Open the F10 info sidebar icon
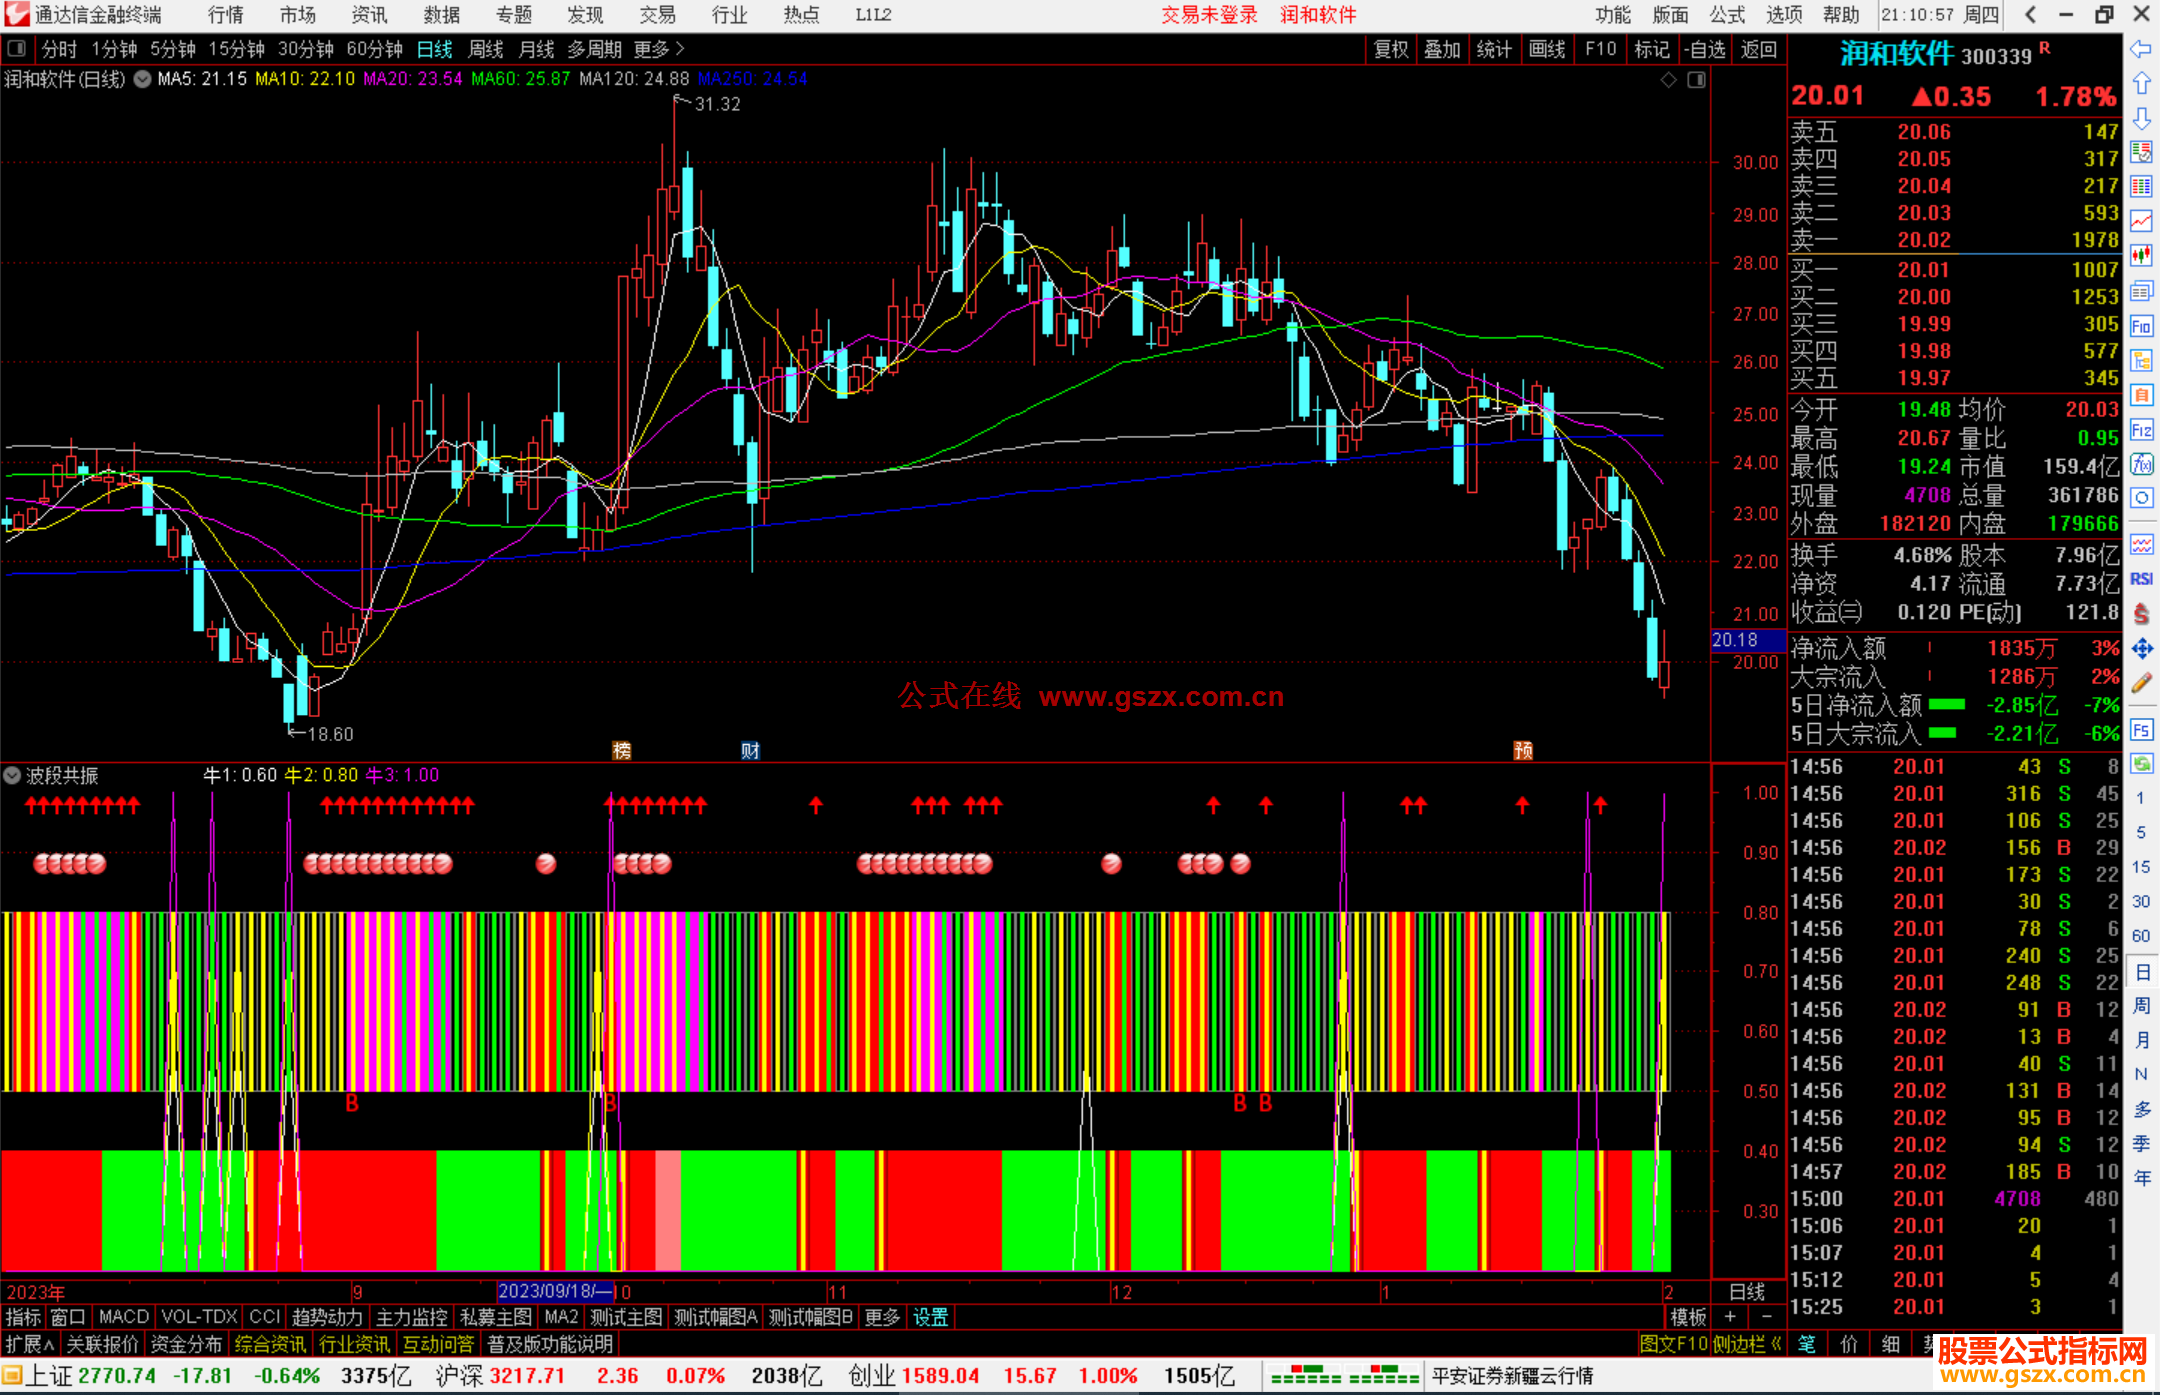 click(x=2141, y=326)
